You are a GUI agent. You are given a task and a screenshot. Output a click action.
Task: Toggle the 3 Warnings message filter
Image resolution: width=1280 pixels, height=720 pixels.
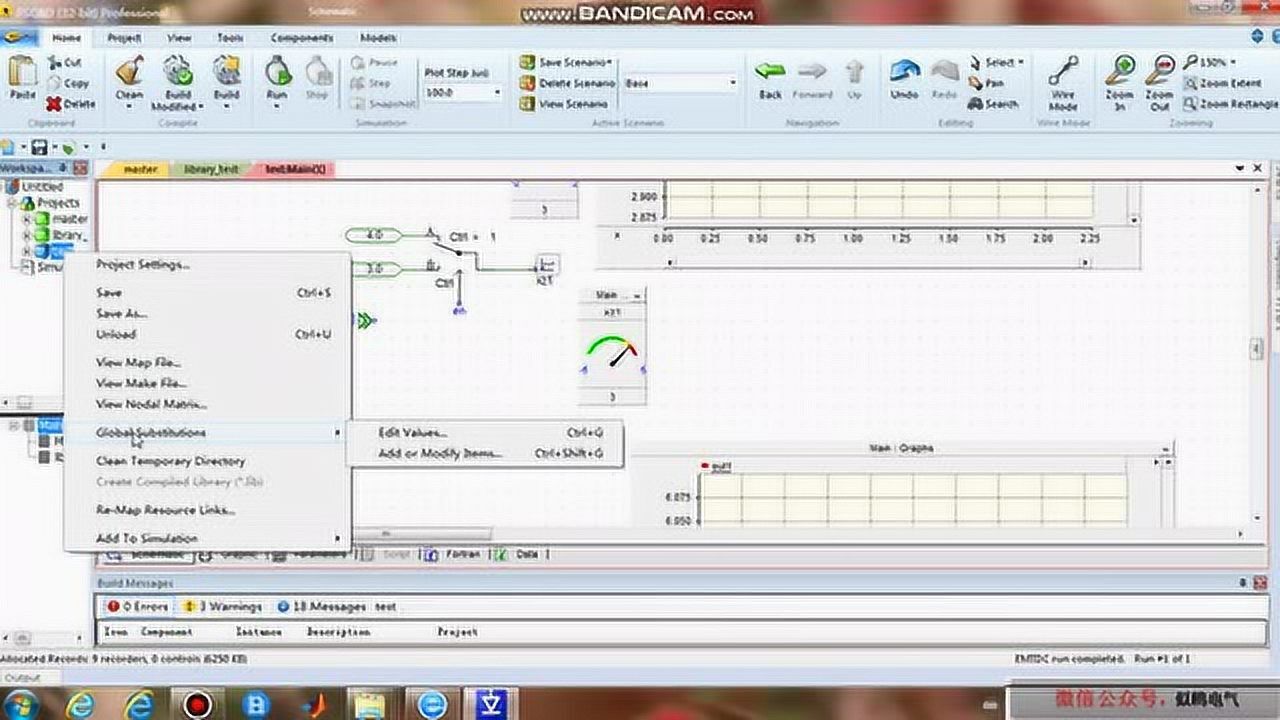tap(222, 607)
